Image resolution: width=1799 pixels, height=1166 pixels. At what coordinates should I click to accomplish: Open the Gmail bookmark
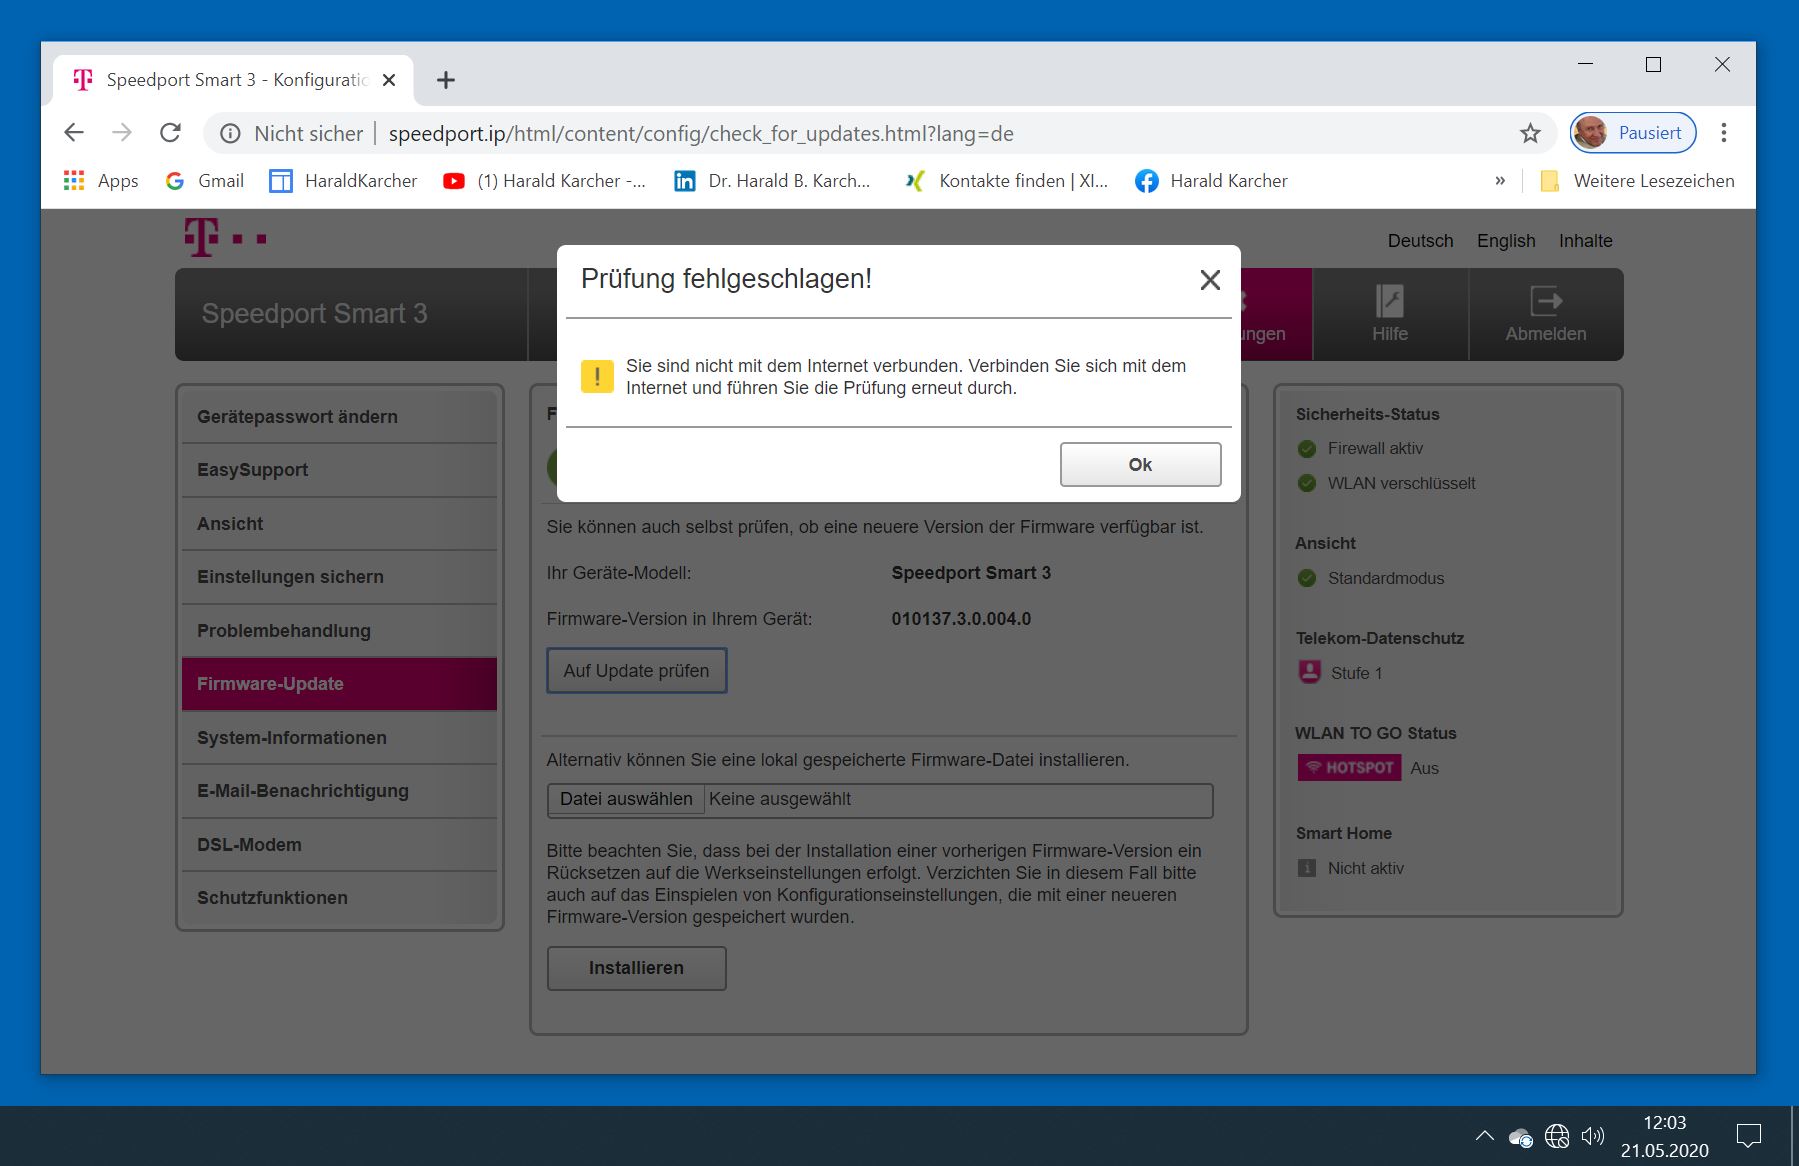click(205, 181)
